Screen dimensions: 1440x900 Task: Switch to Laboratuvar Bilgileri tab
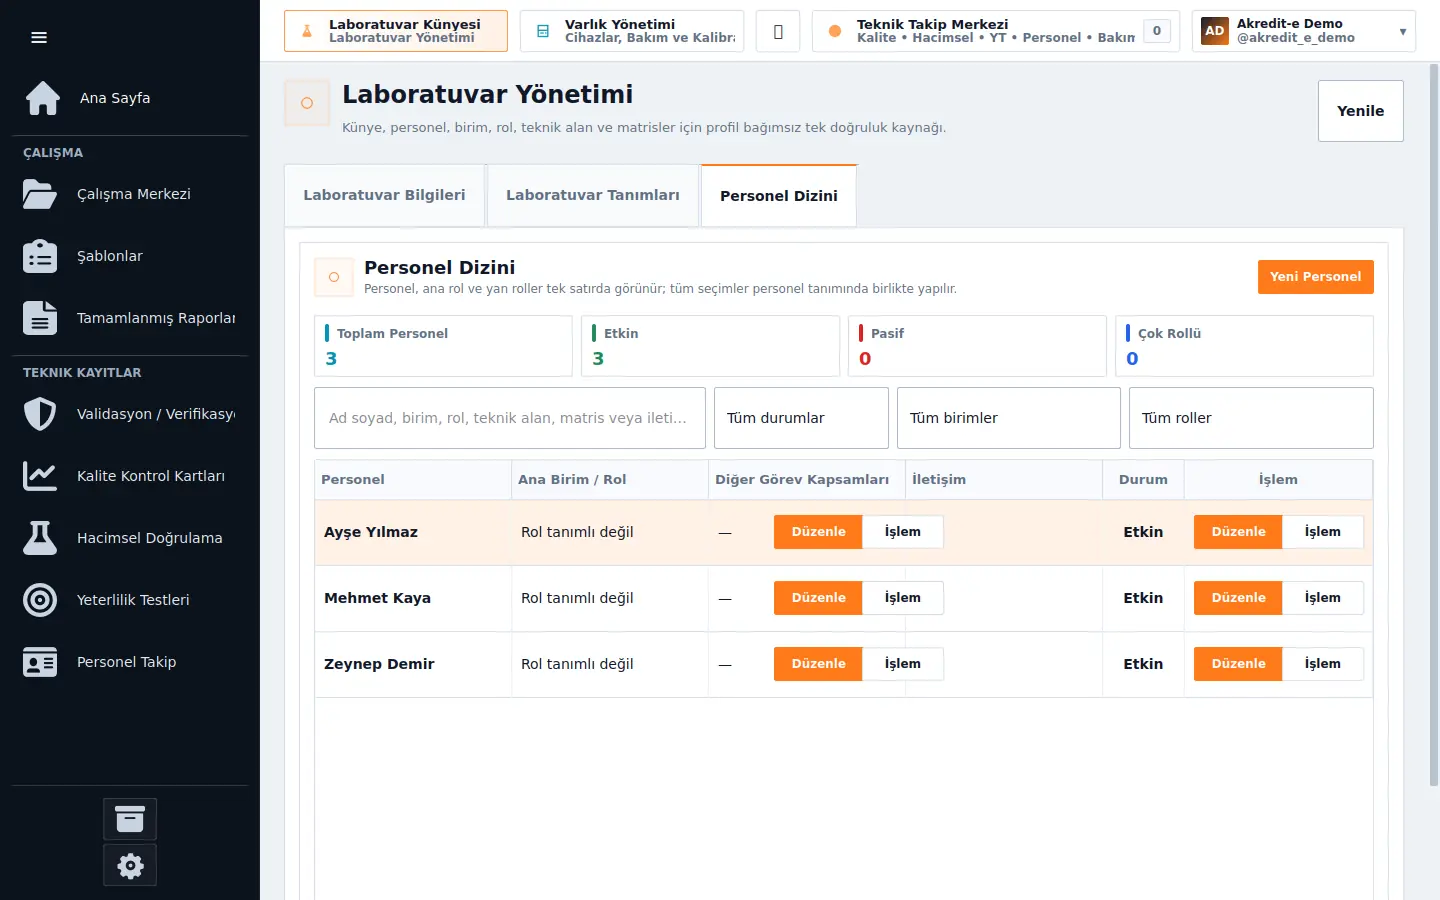(x=385, y=195)
